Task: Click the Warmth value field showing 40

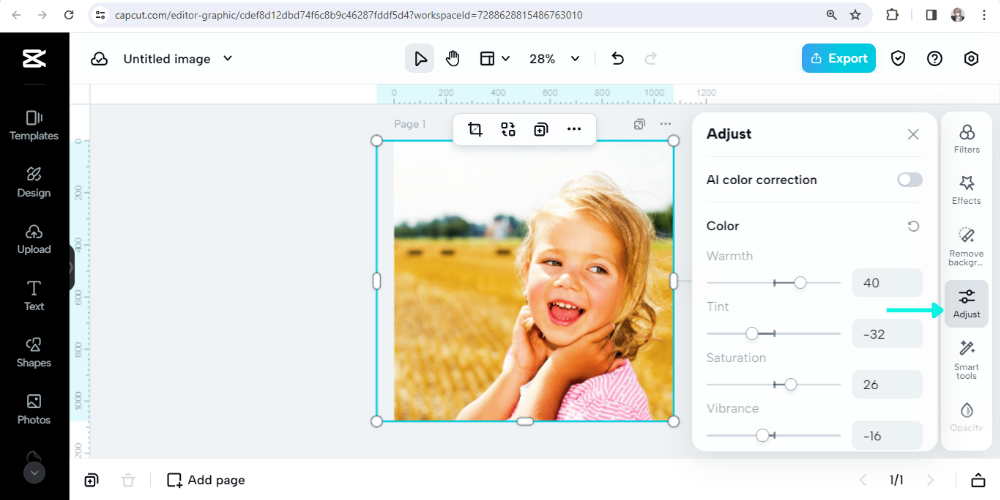Action: point(887,283)
